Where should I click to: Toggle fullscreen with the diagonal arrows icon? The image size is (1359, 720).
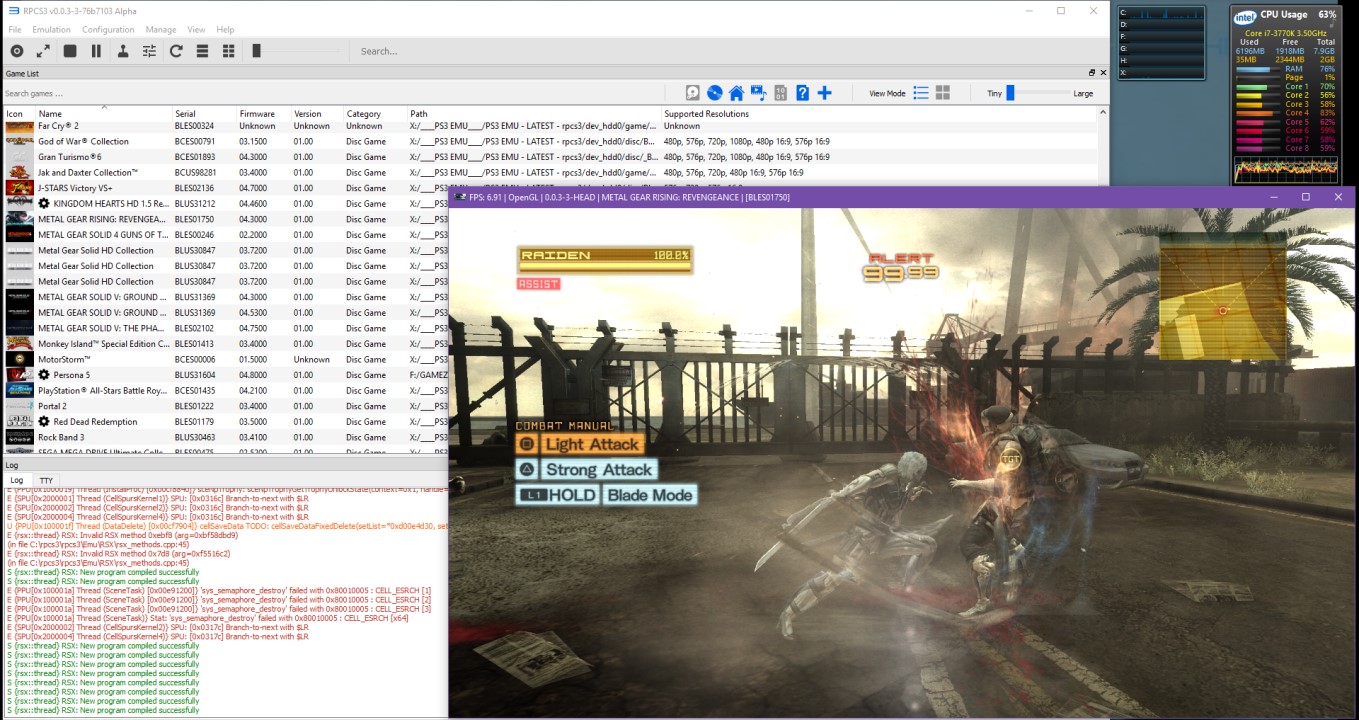point(43,51)
